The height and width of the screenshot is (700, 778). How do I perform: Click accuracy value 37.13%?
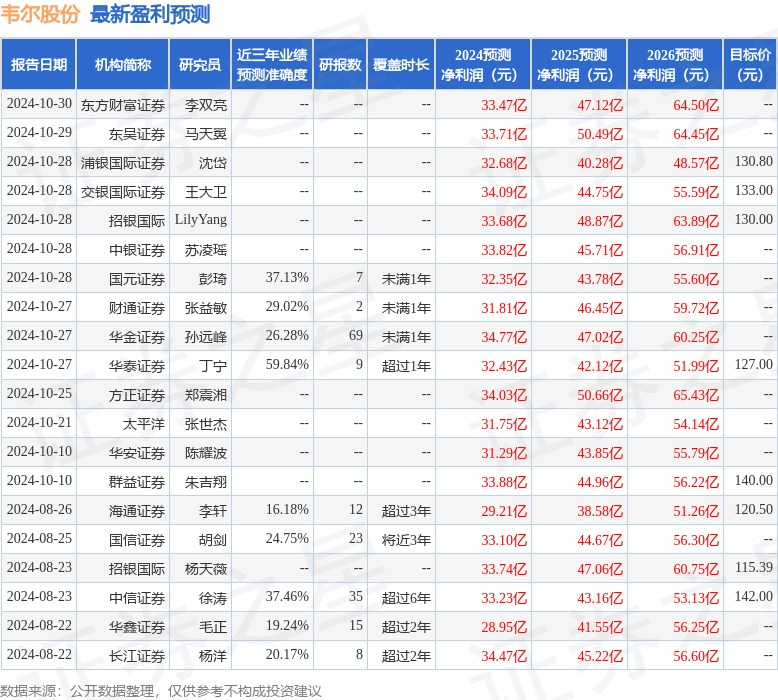tap(287, 277)
